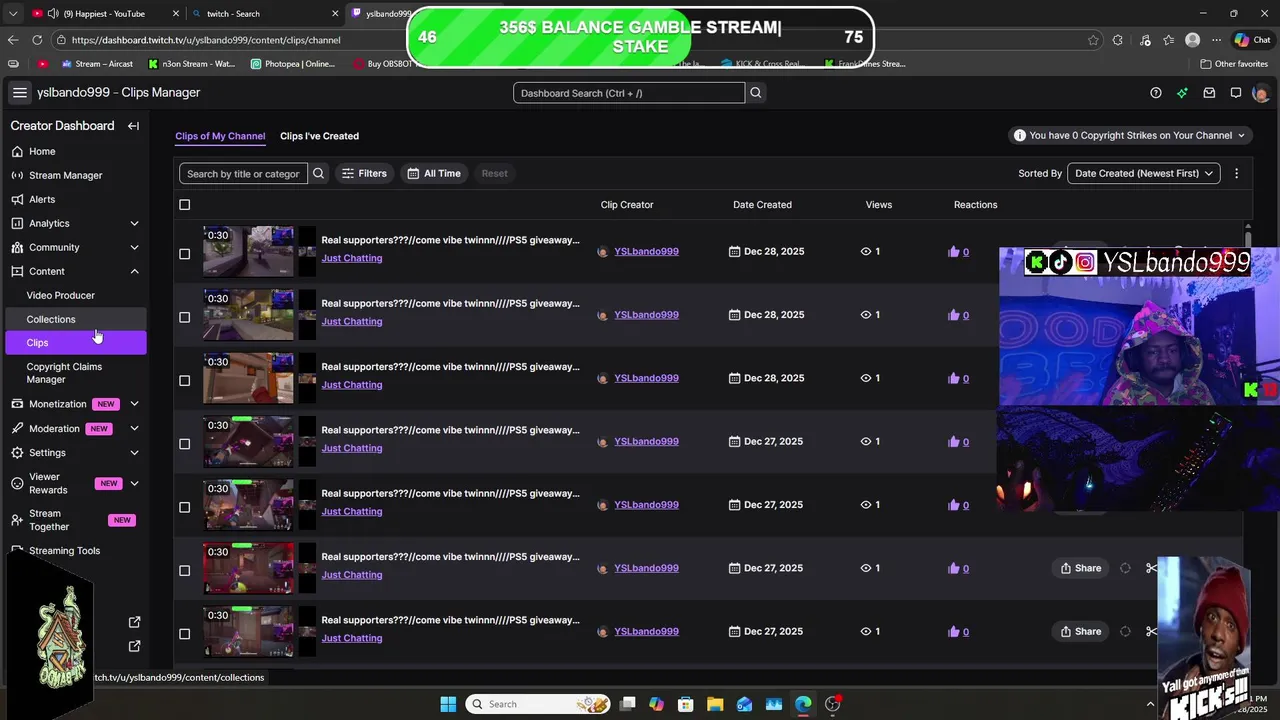
Task: Open YSLbando999 creator link on first clip
Action: coord(646,251)
